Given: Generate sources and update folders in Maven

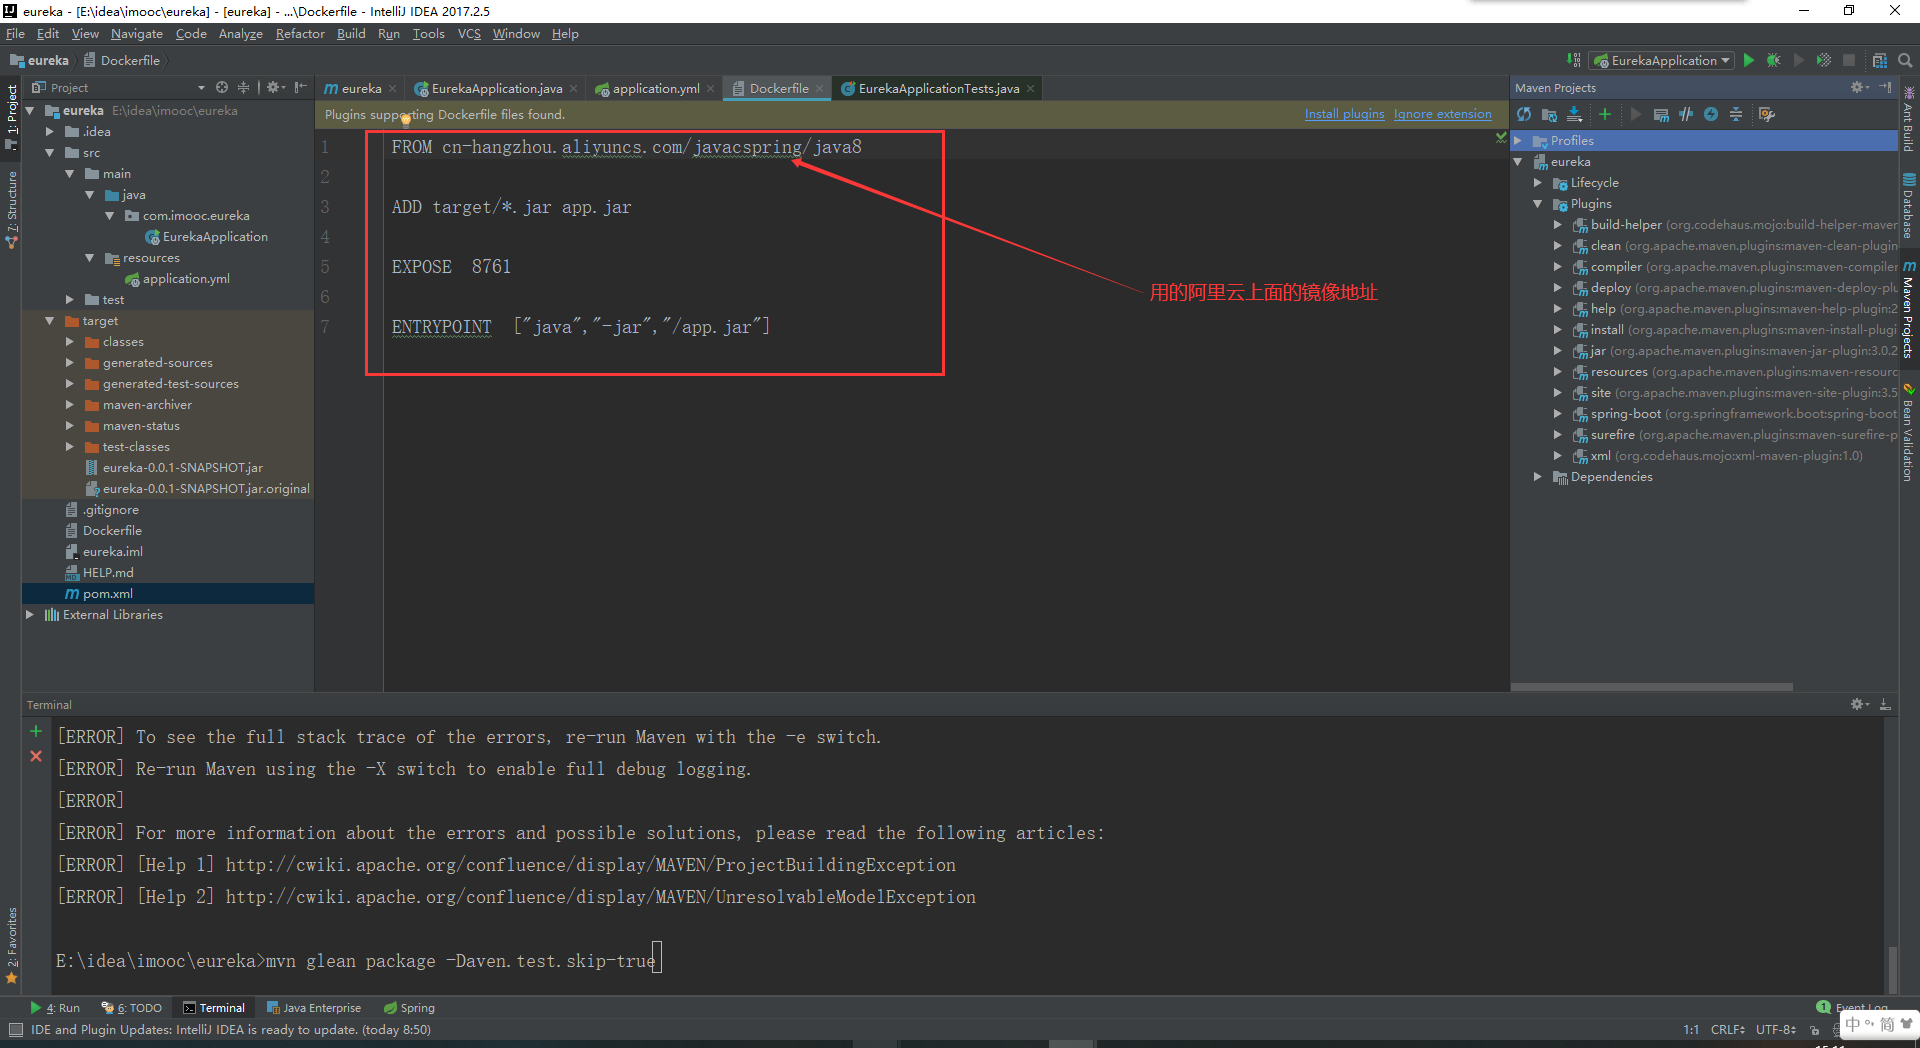Looking at the screenshot, I should (1549, 114).
